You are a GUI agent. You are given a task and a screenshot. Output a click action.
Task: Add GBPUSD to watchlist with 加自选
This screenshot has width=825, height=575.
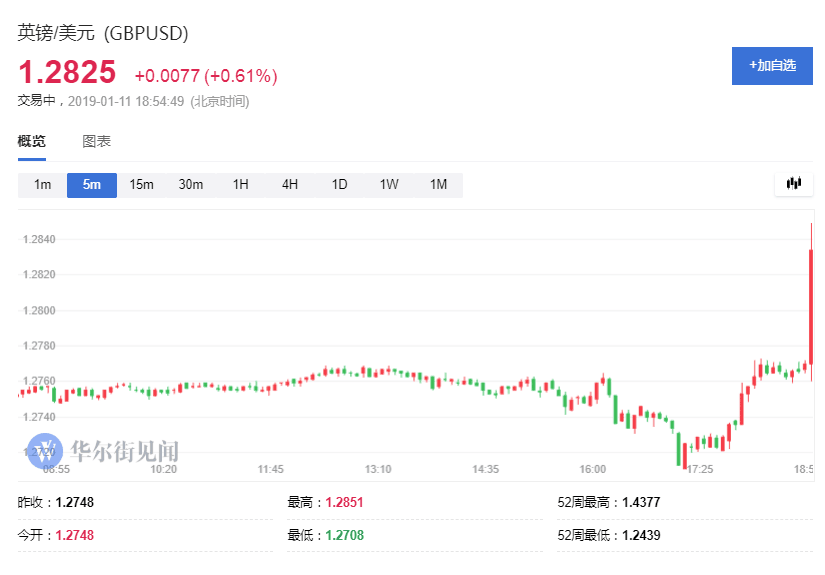tap(771, 65)
